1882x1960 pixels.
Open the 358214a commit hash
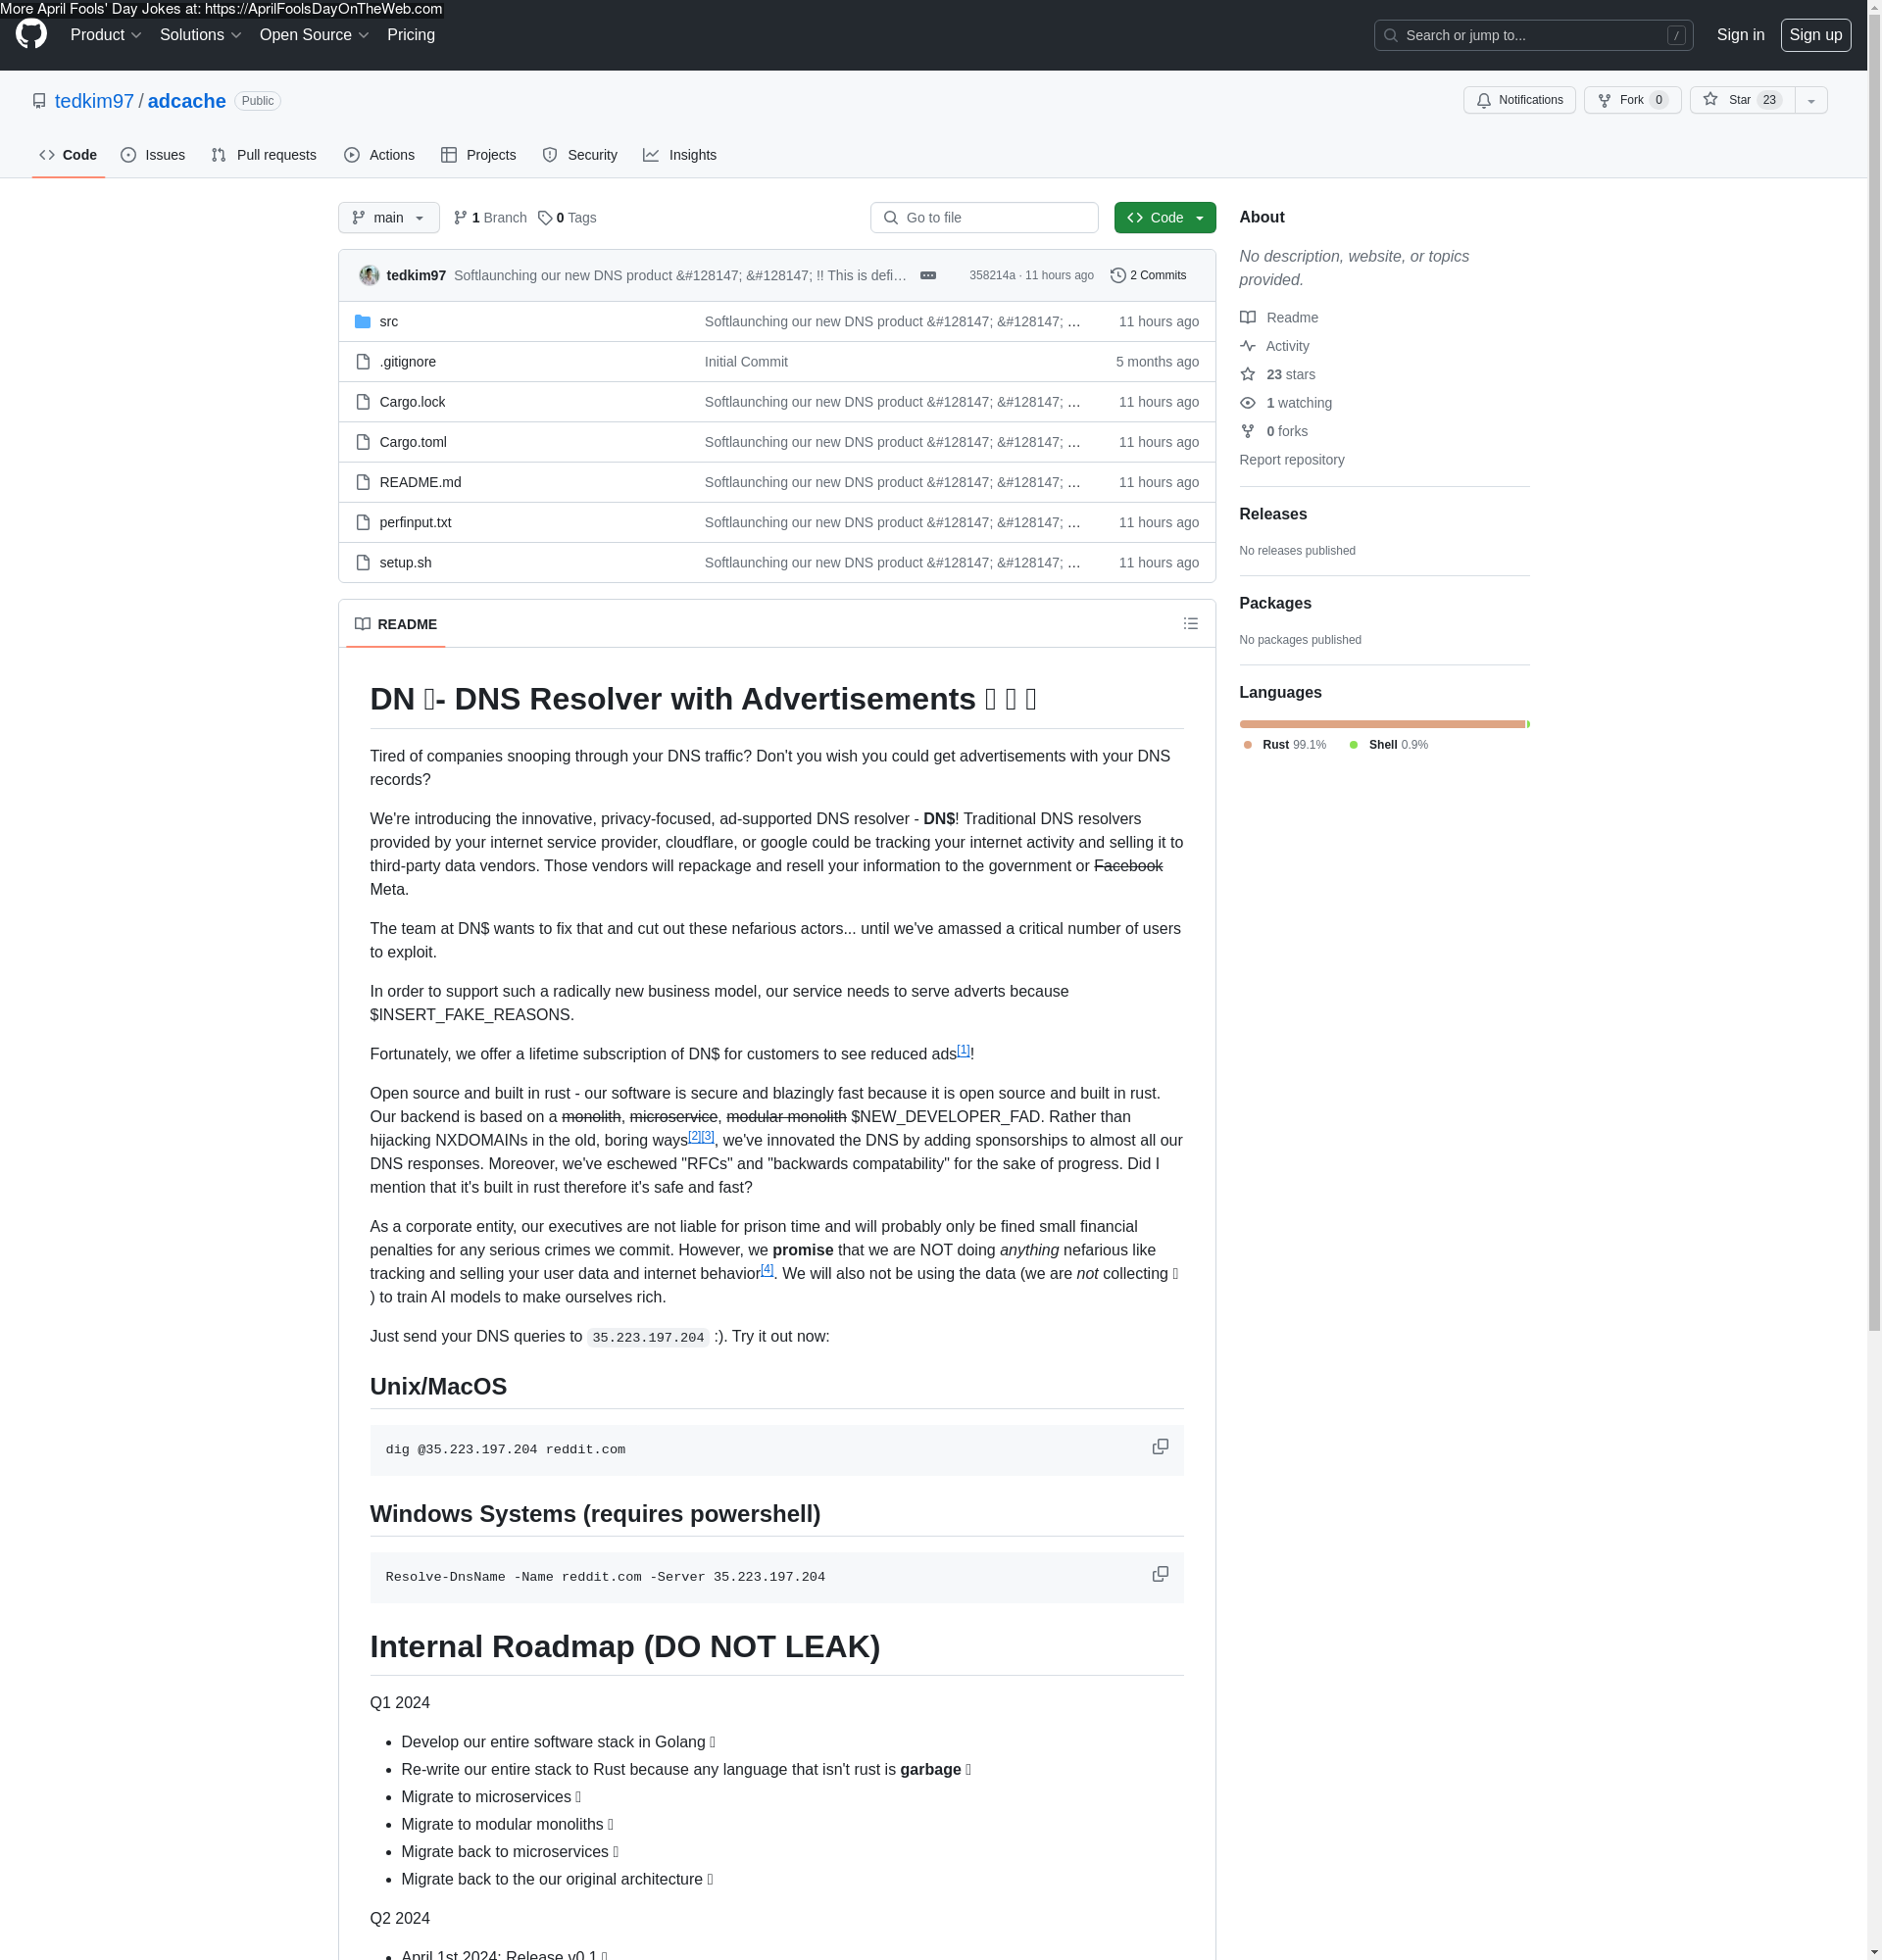(991, 275)
